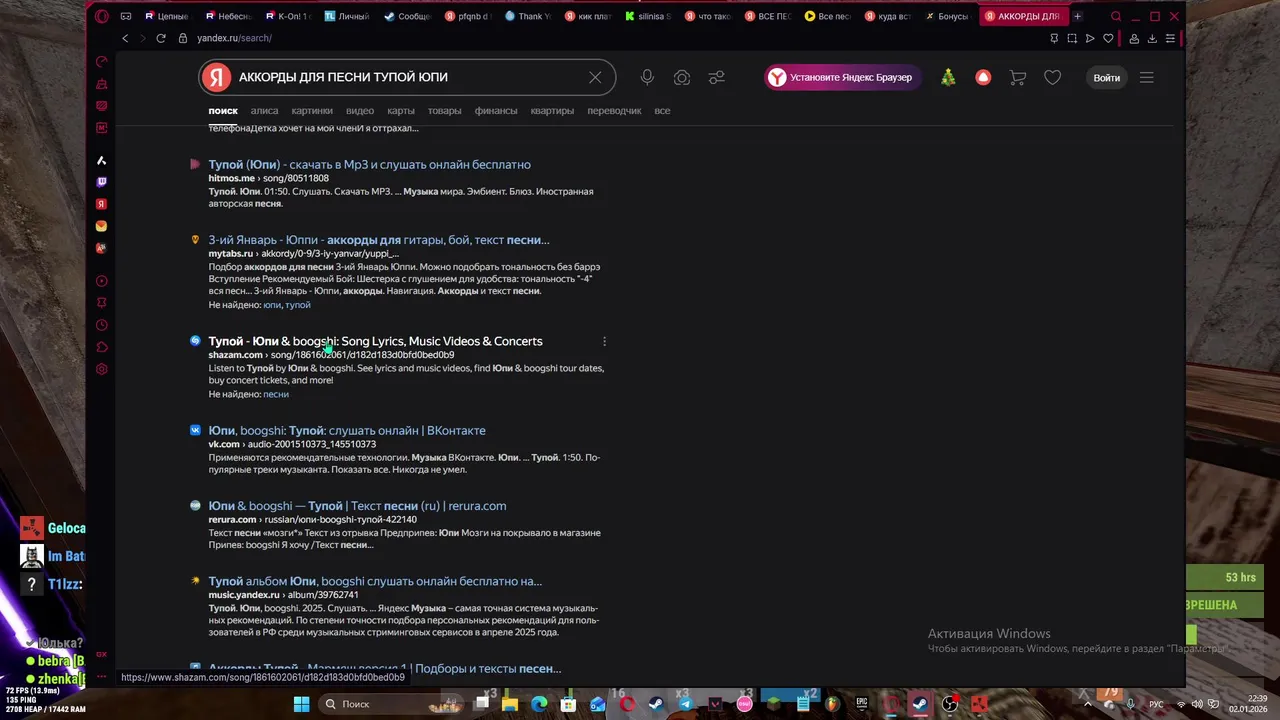Image resolution: width=1280 pixels, height=720 pixels.
Task: Switch to the silinisa browser tab
Action: [x=648, y=16]
